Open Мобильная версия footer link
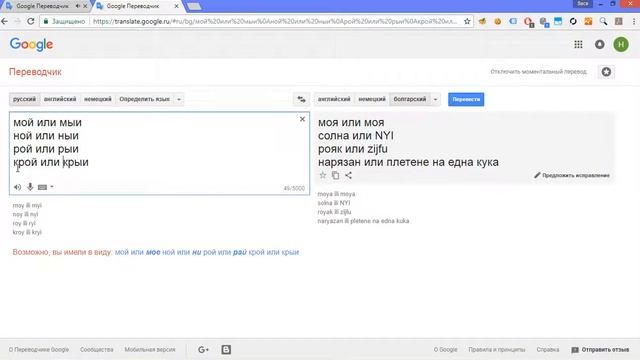Viewport: 640px width, 360px height. [x=150, y=350]
